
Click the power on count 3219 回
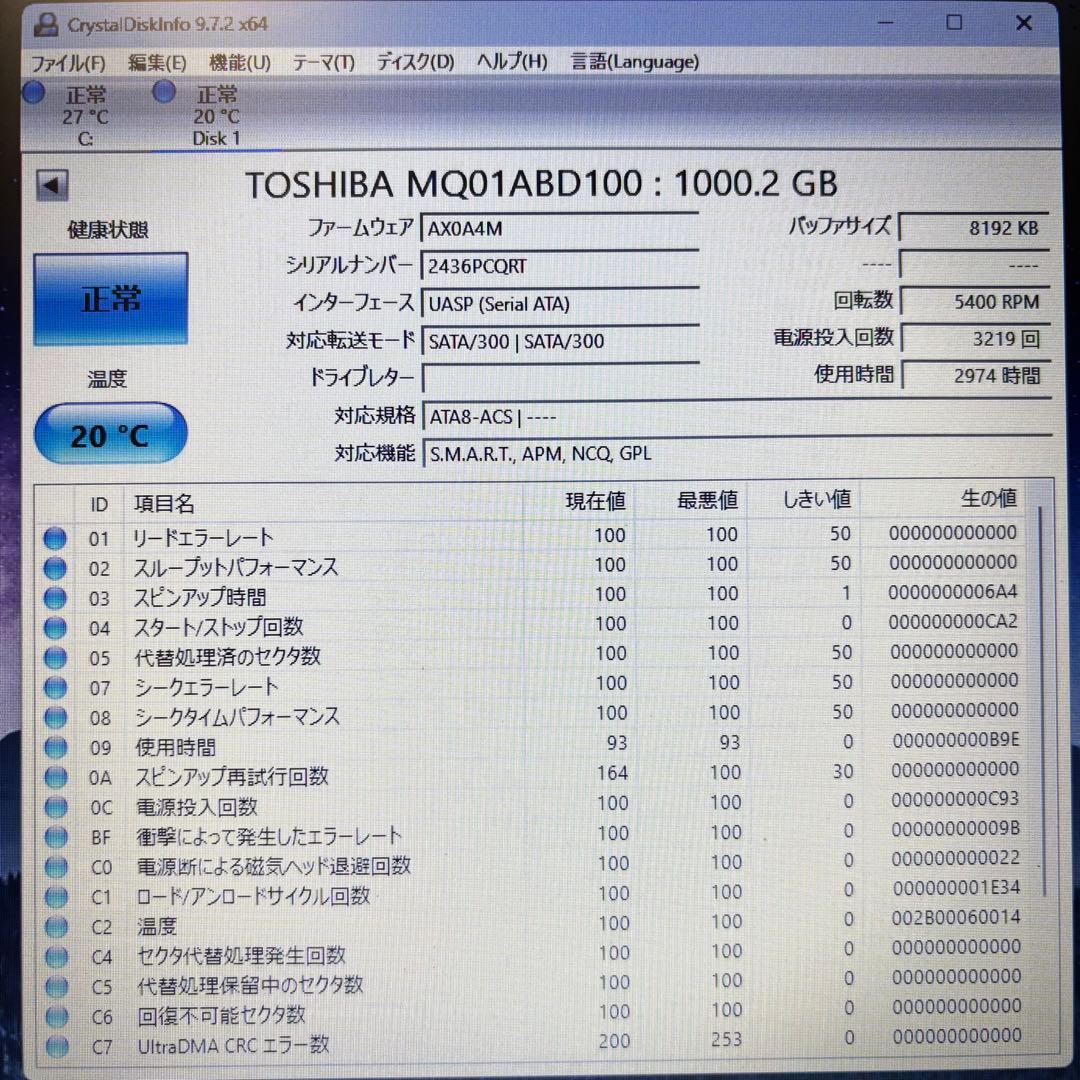975,339
